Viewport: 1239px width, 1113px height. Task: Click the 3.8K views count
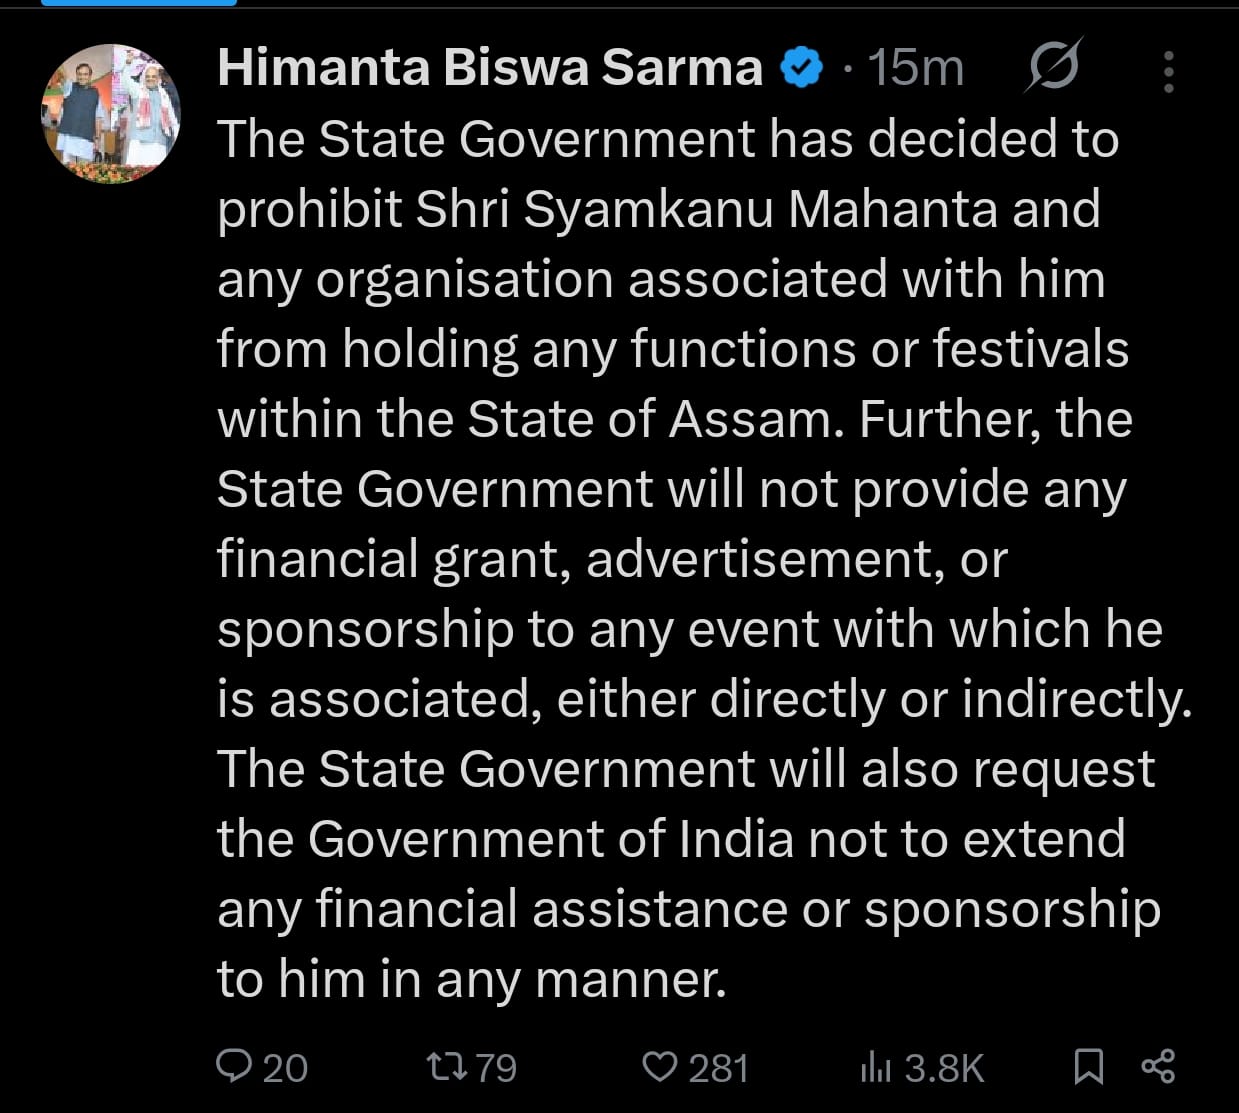point(944,1068)
